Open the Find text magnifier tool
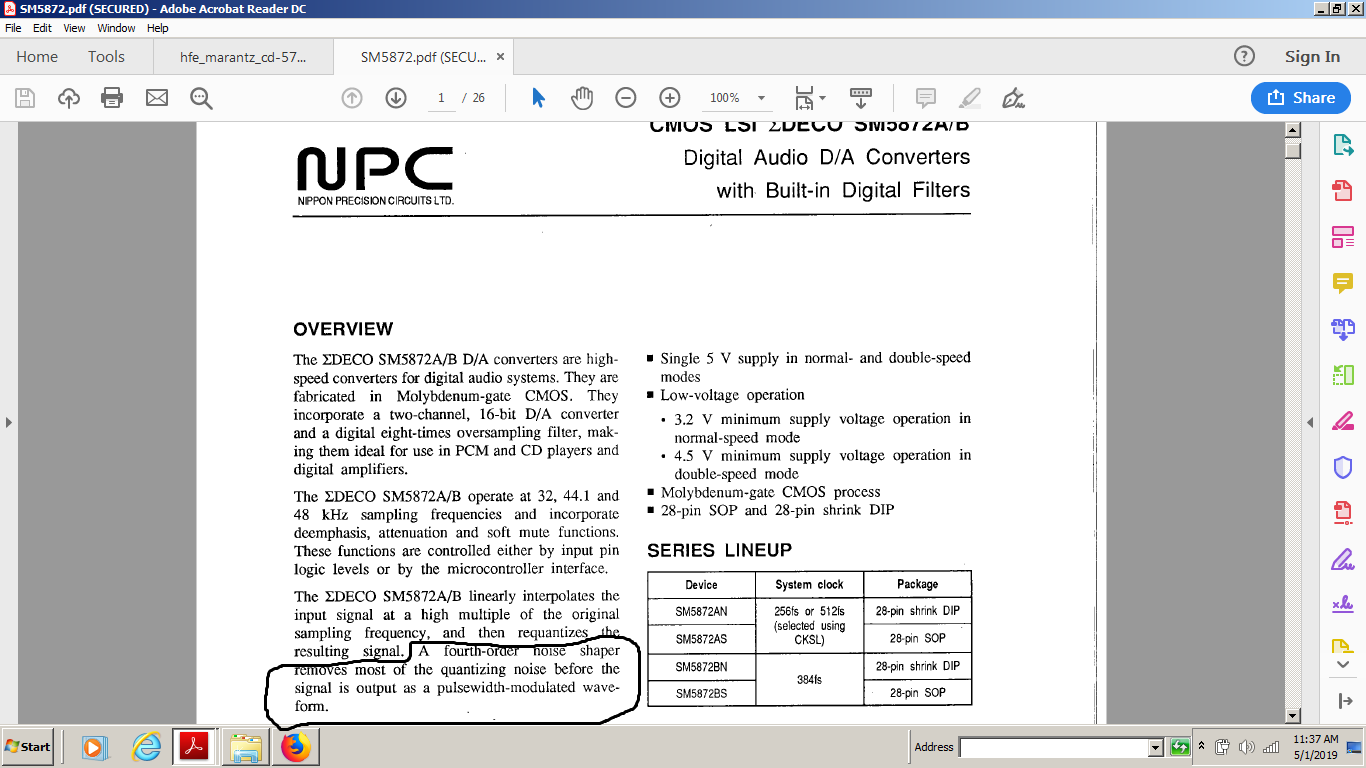The image size is (1366, 768). (x=202, y=98)
